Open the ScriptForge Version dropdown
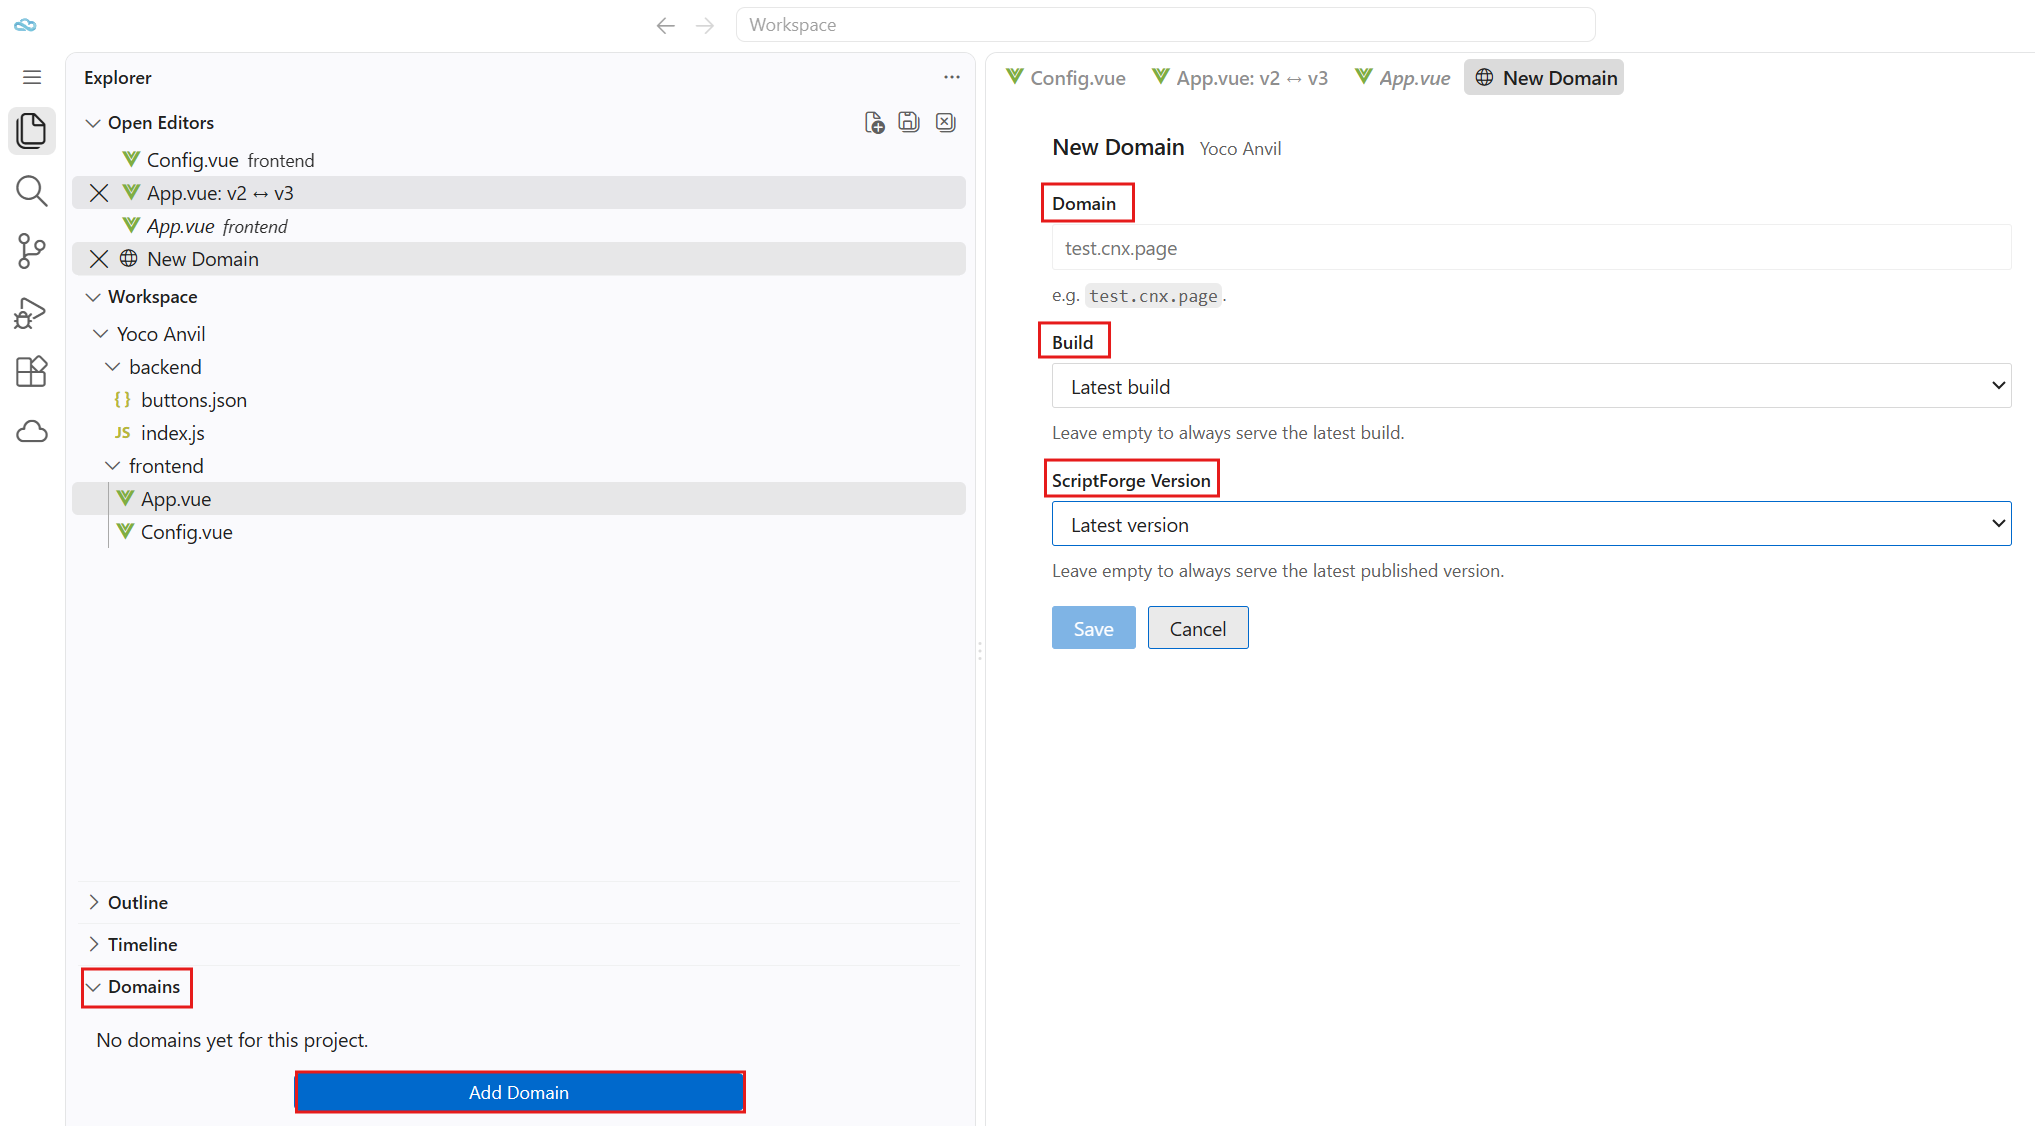 click(1531, 524)
